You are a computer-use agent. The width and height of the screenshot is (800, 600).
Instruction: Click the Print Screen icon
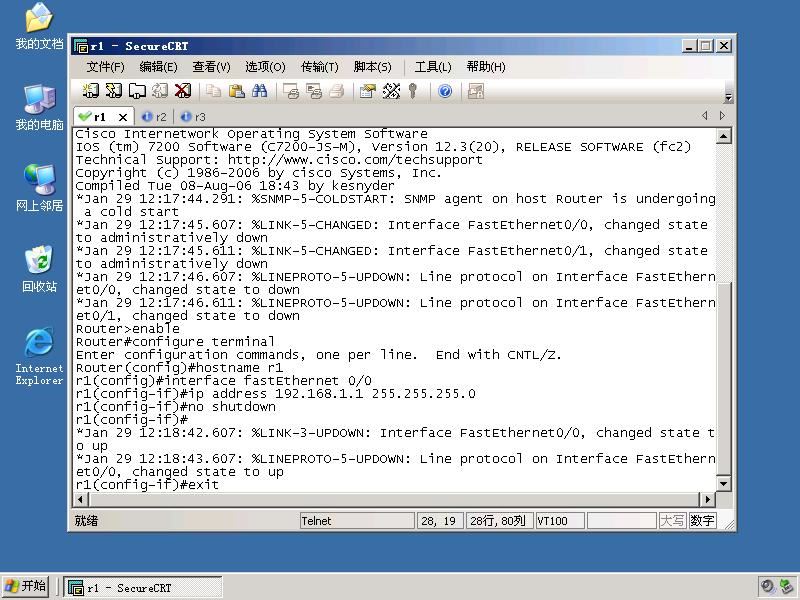click(291, 91)
